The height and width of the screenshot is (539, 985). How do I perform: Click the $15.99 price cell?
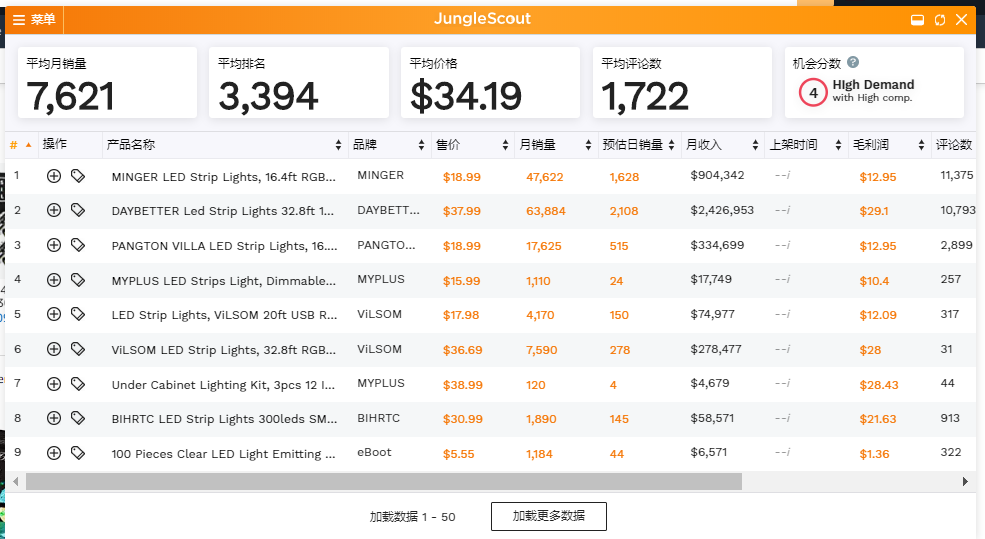[462, 281]
